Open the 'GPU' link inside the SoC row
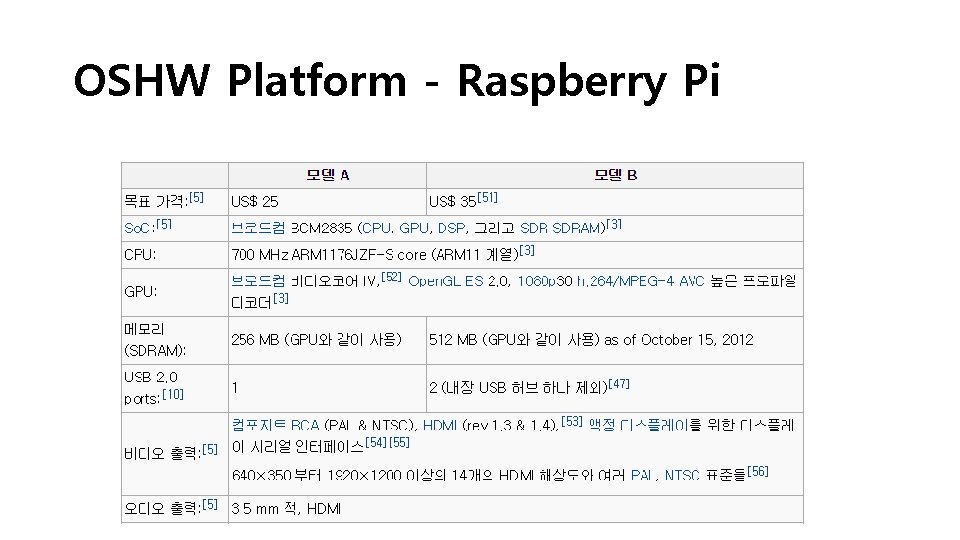 tap(414, 228)
